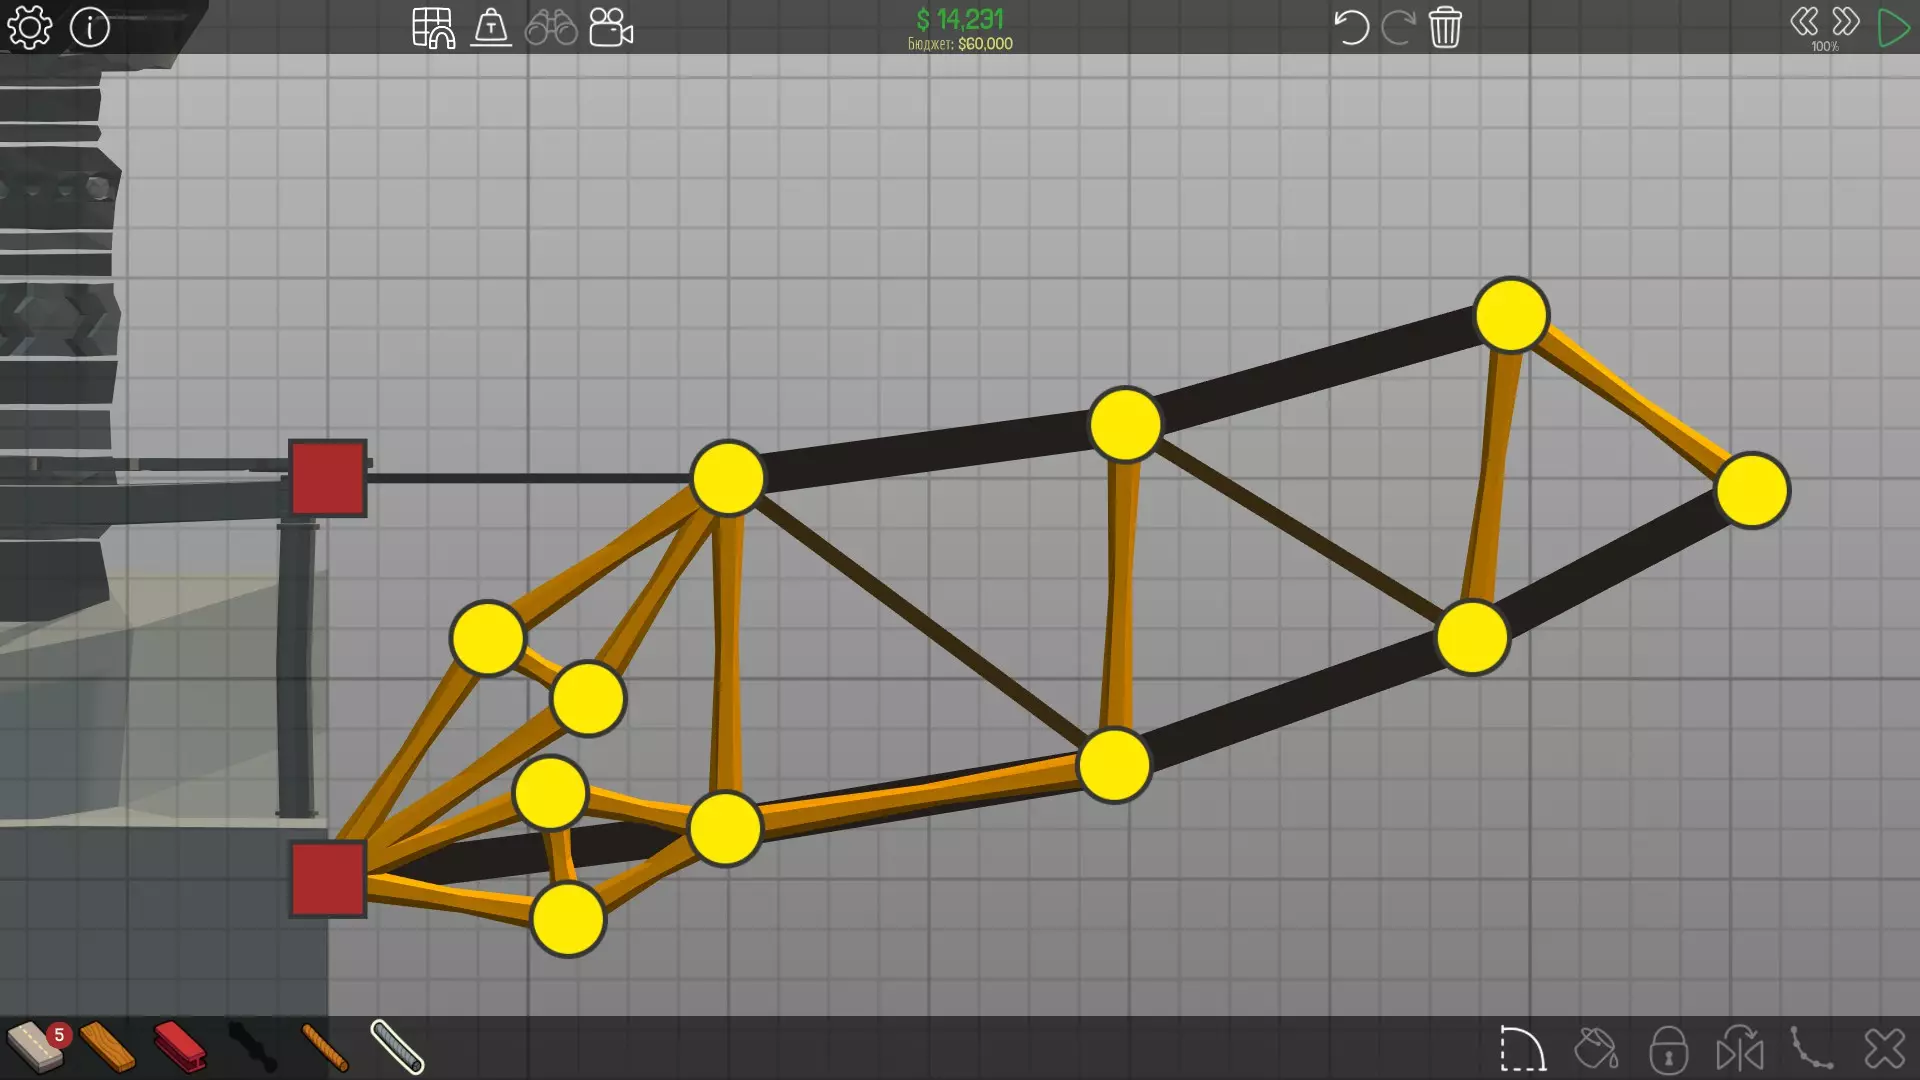This screenshot has width=1920, height=1080.
Task: Click the binoculars preview icon
Action: (x=551, y=28)
